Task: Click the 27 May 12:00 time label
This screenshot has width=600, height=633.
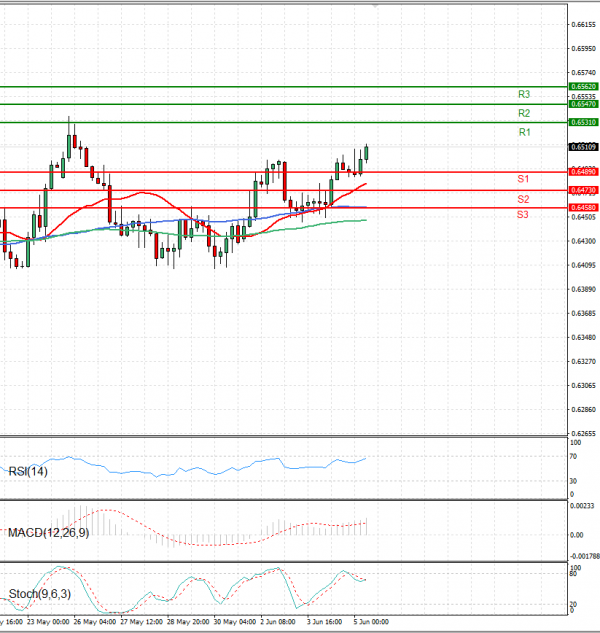Action: (x=141, y=622)
